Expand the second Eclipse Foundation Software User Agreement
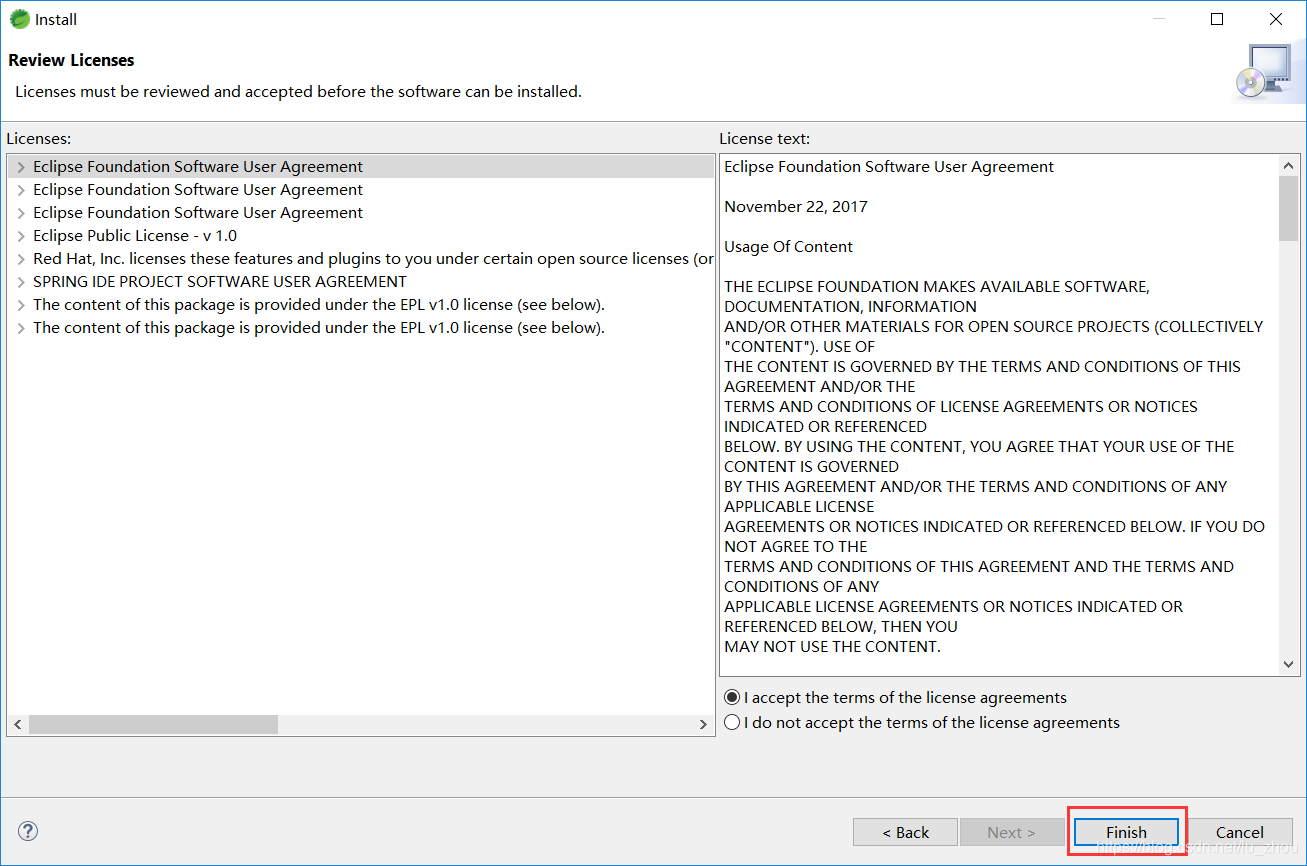Viewport: 1307px width, 866px height. [20, 190]
